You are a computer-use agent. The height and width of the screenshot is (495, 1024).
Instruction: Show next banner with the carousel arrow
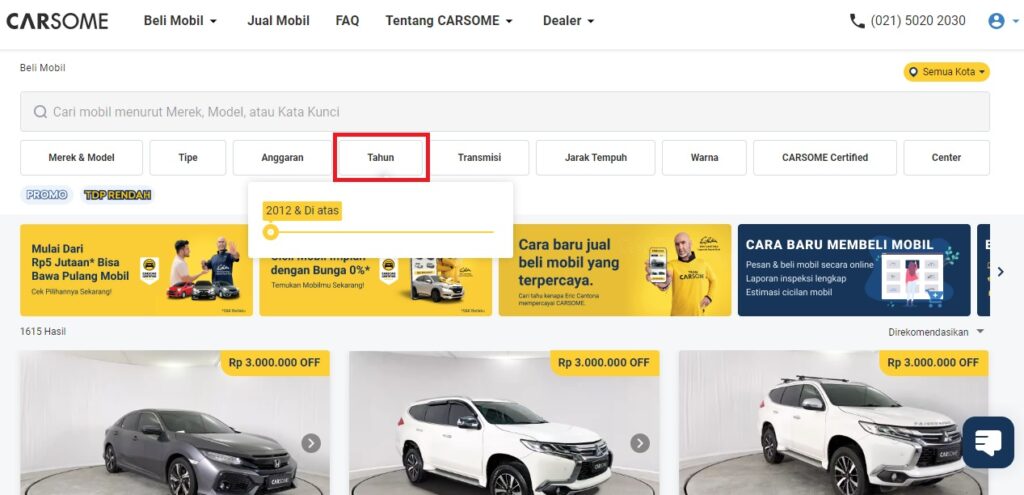tap(1000, 271)
